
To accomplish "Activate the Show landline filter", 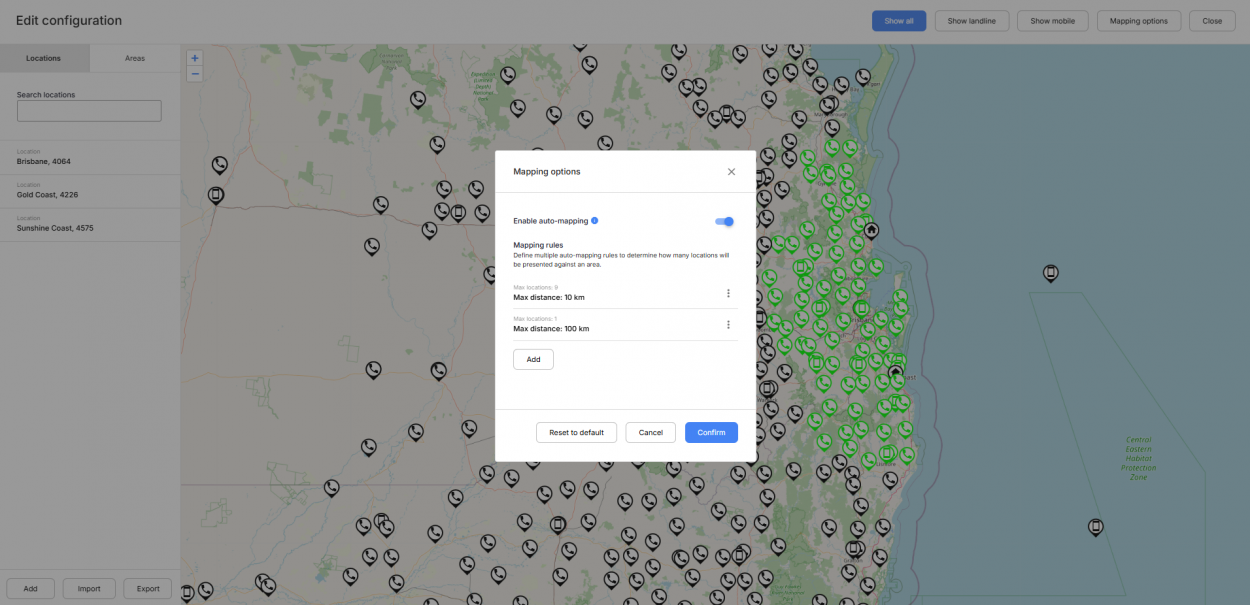I will click(971, 20).
